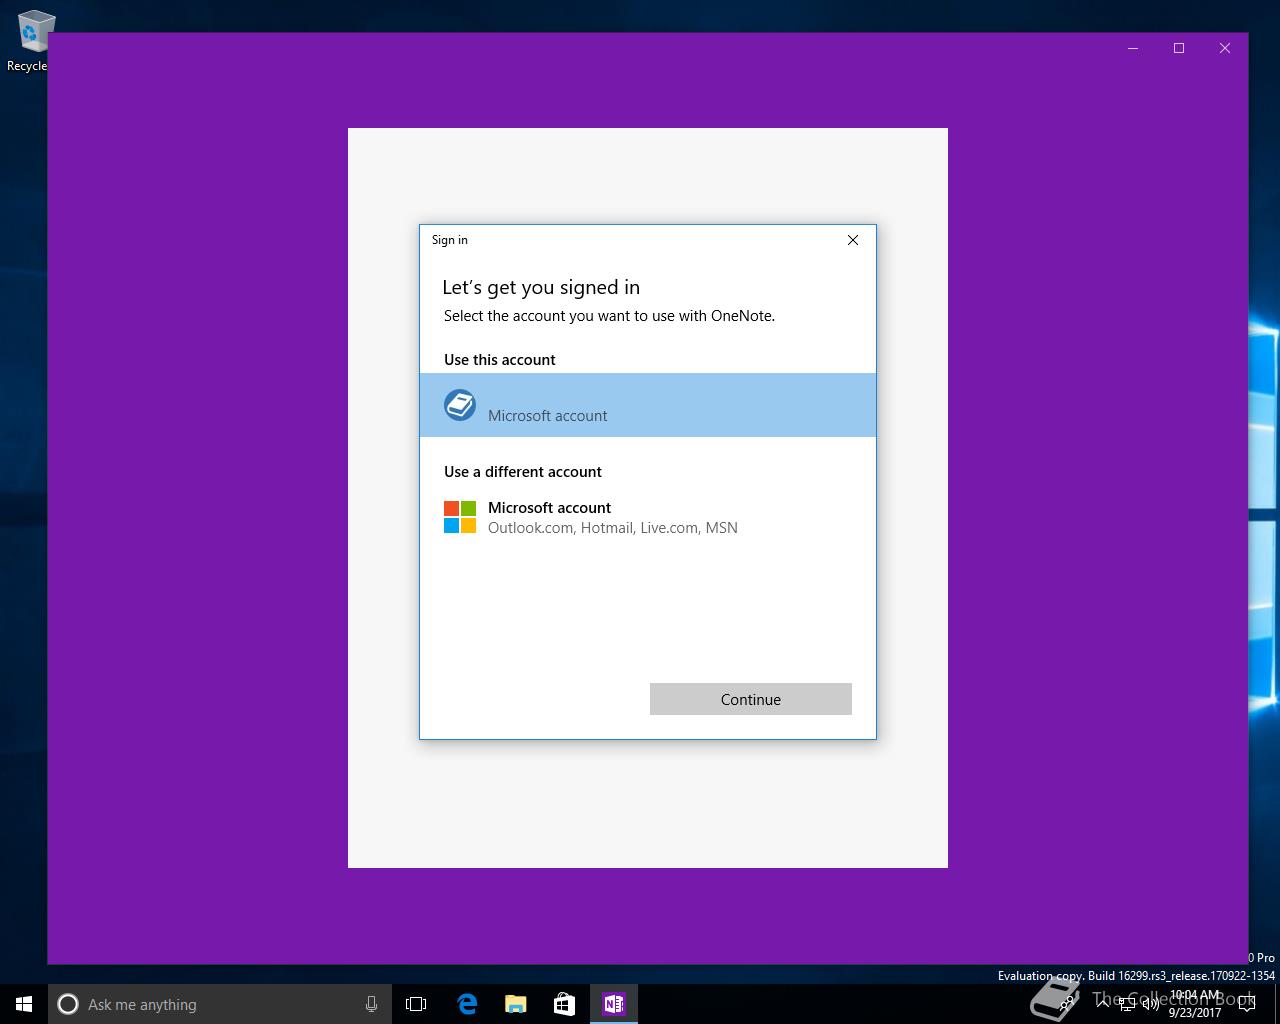Open the Action Center notifications icon
The width and height of the screenshot is (1280, 1024).
pos(1247,1004)
